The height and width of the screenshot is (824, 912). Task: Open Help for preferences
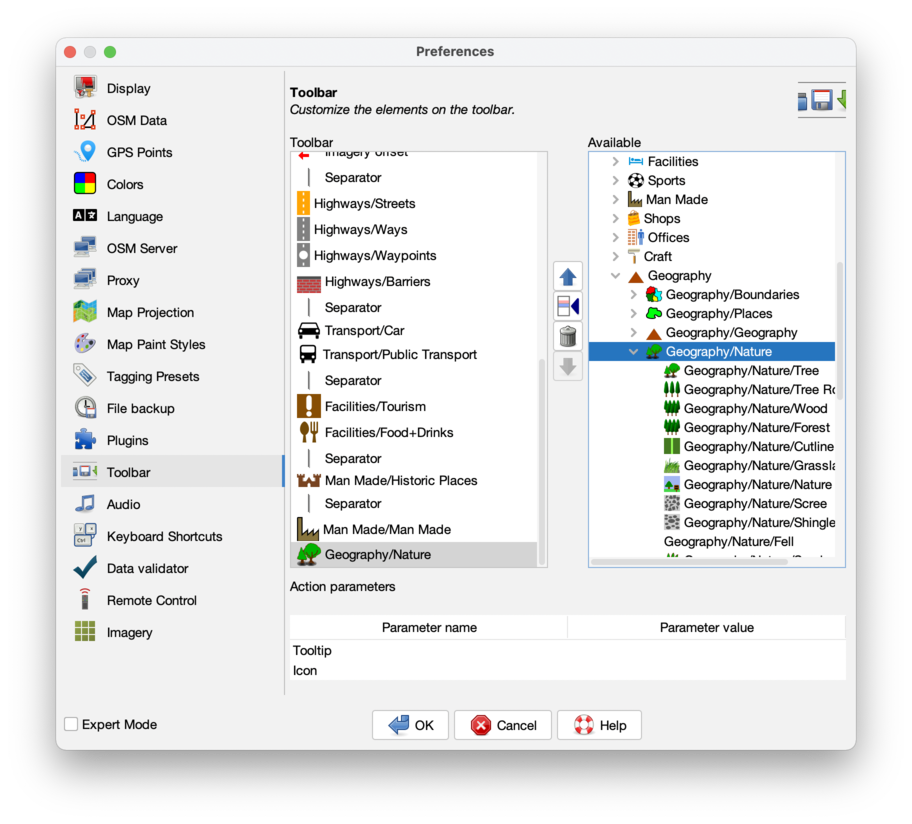point(599,725)
